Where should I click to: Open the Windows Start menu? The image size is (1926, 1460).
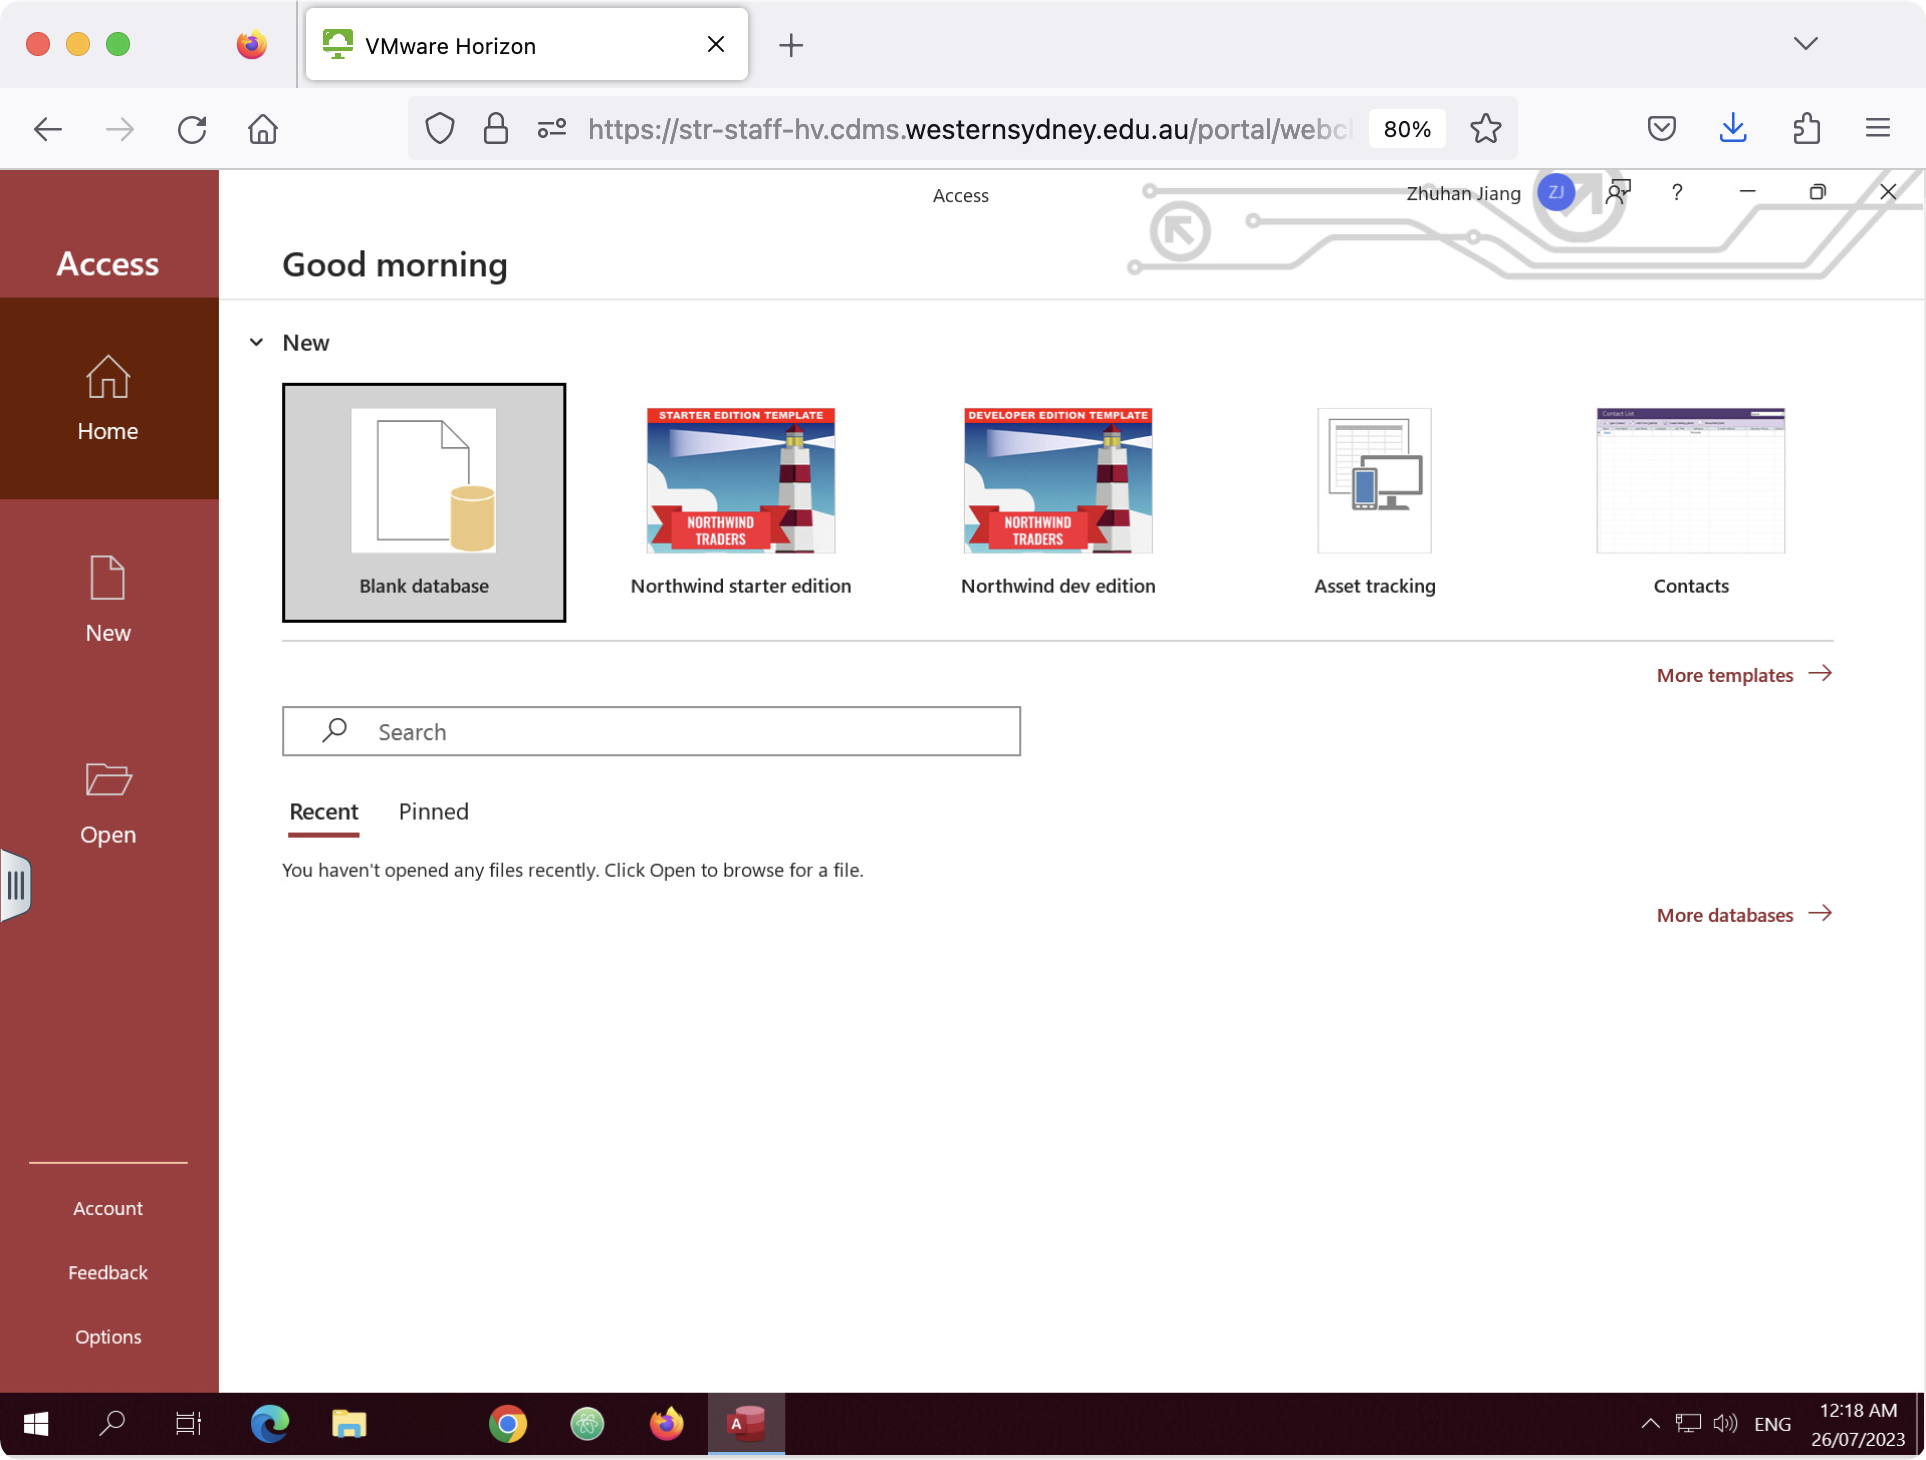pyautogui.click(x=36, y=1423)
